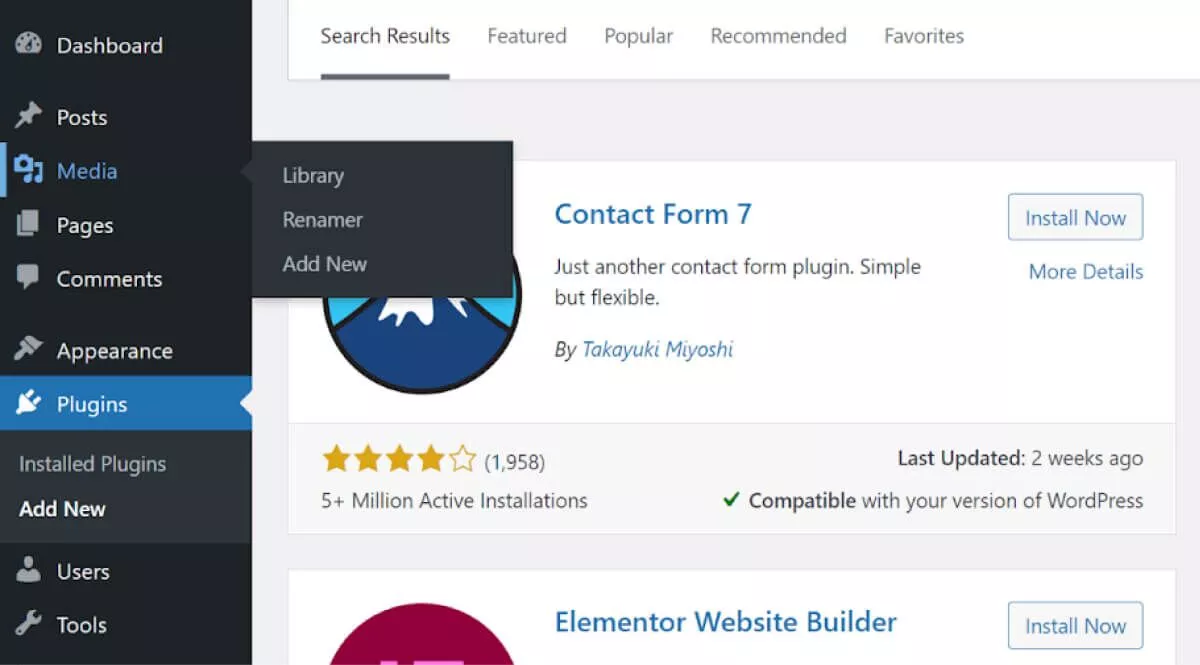Click the Comments speech bubble icon

pyautogui.click(x=29, y=278)
